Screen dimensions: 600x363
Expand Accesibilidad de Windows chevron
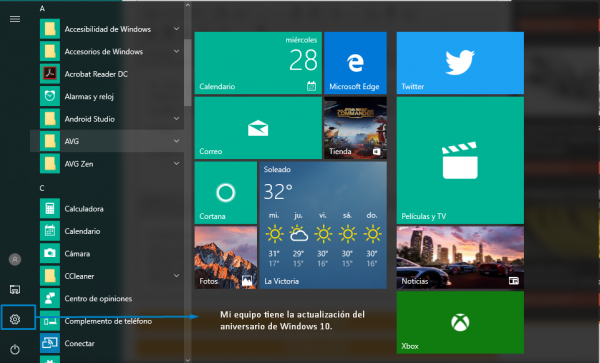176,29
